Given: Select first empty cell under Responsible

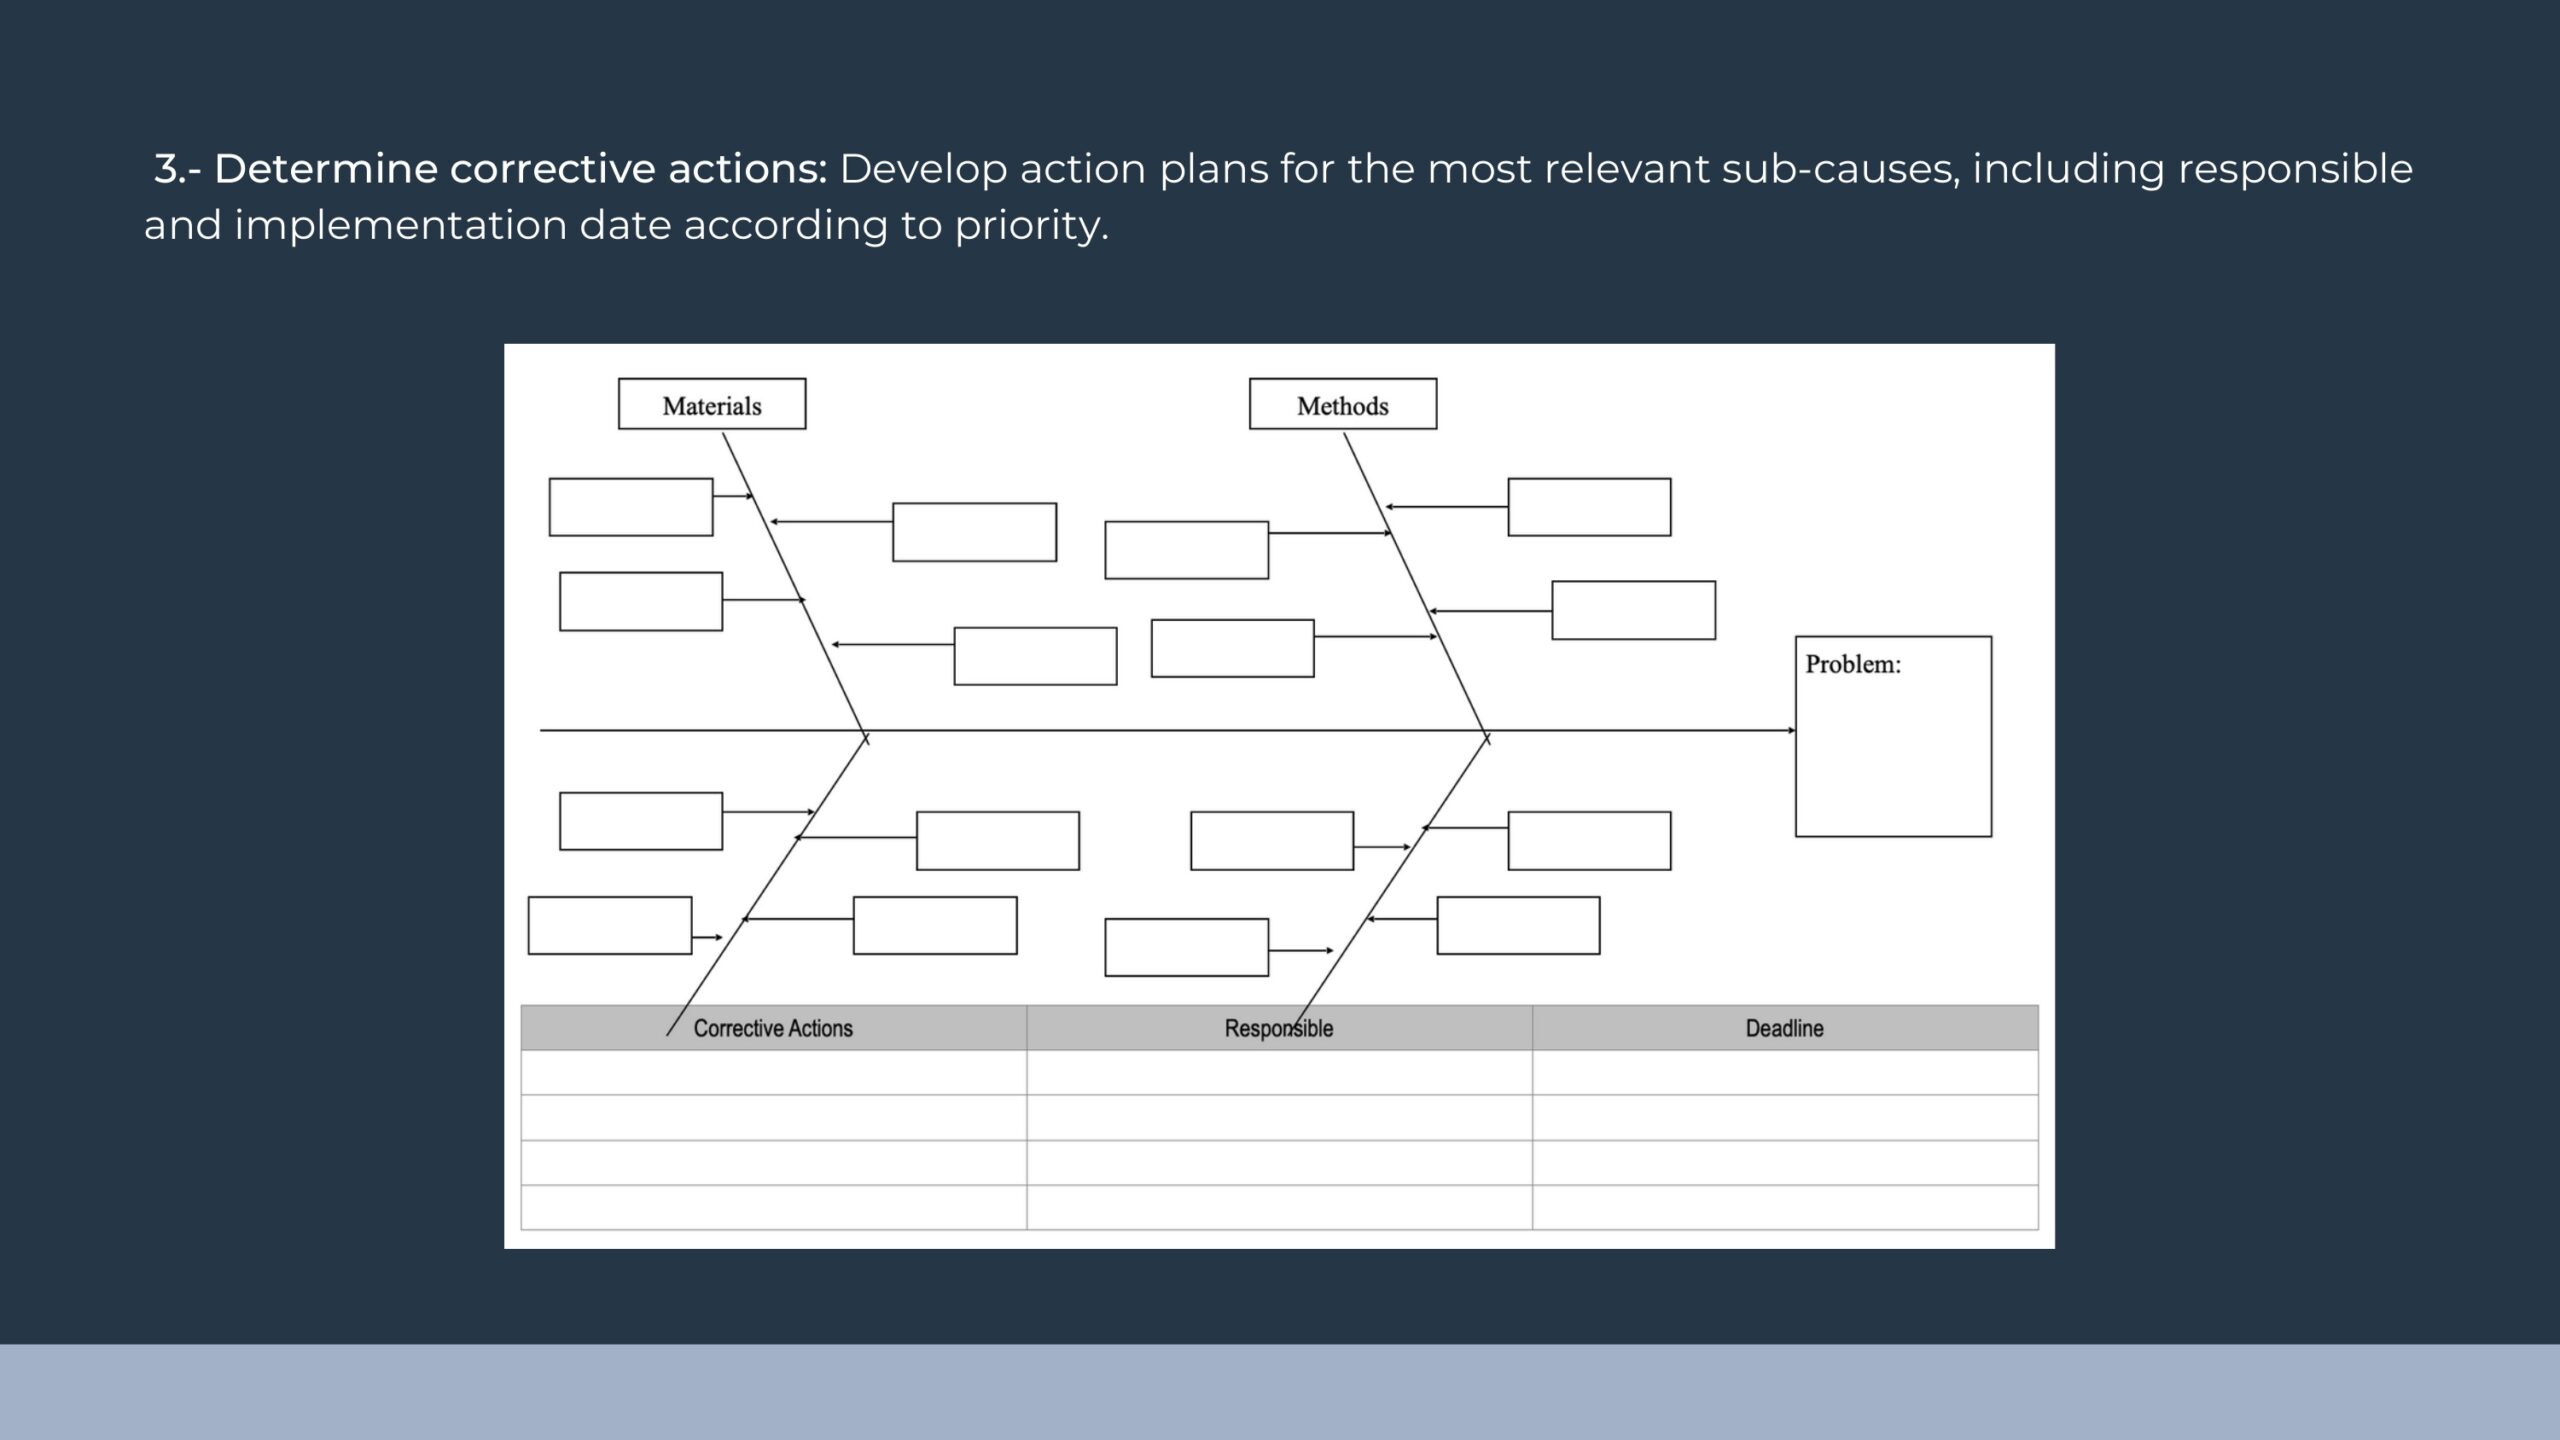Looking at the screenshot, I should [1278, 1072].
